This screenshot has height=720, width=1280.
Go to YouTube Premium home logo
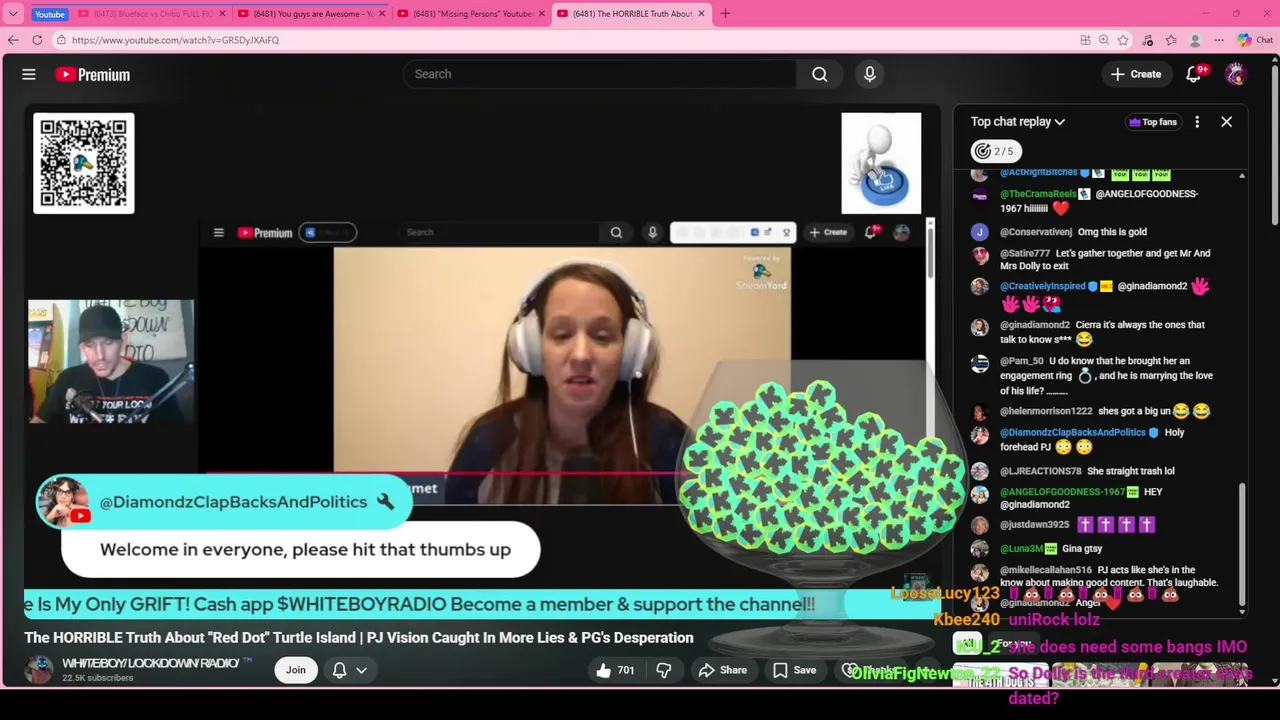pos(92,75)
